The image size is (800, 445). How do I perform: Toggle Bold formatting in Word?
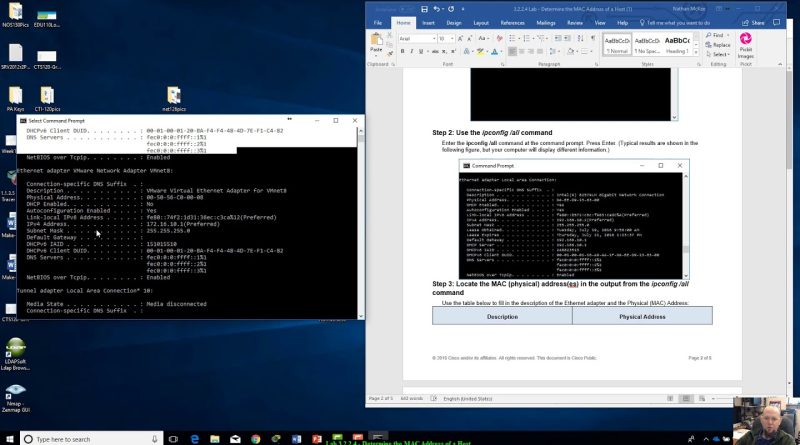(x=403, y=52)
